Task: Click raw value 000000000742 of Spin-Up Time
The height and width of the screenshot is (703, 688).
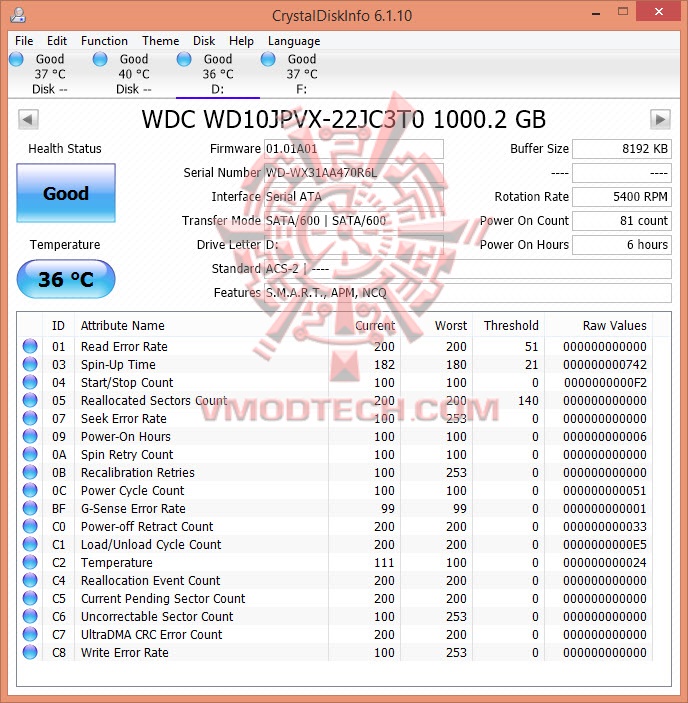Action: click(x=605, y=365)
